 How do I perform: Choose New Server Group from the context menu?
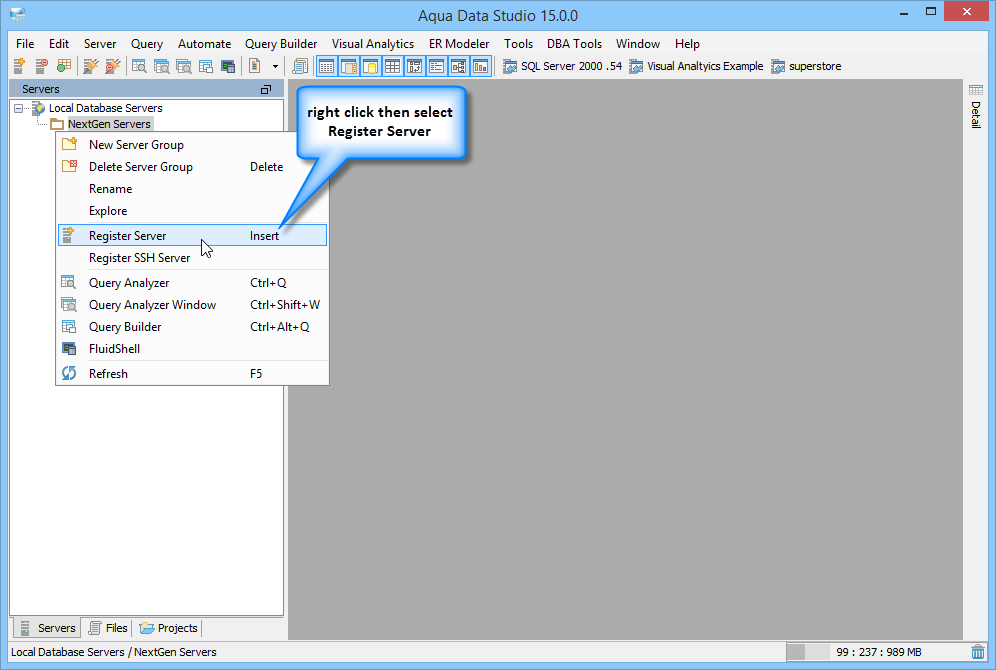192,145
